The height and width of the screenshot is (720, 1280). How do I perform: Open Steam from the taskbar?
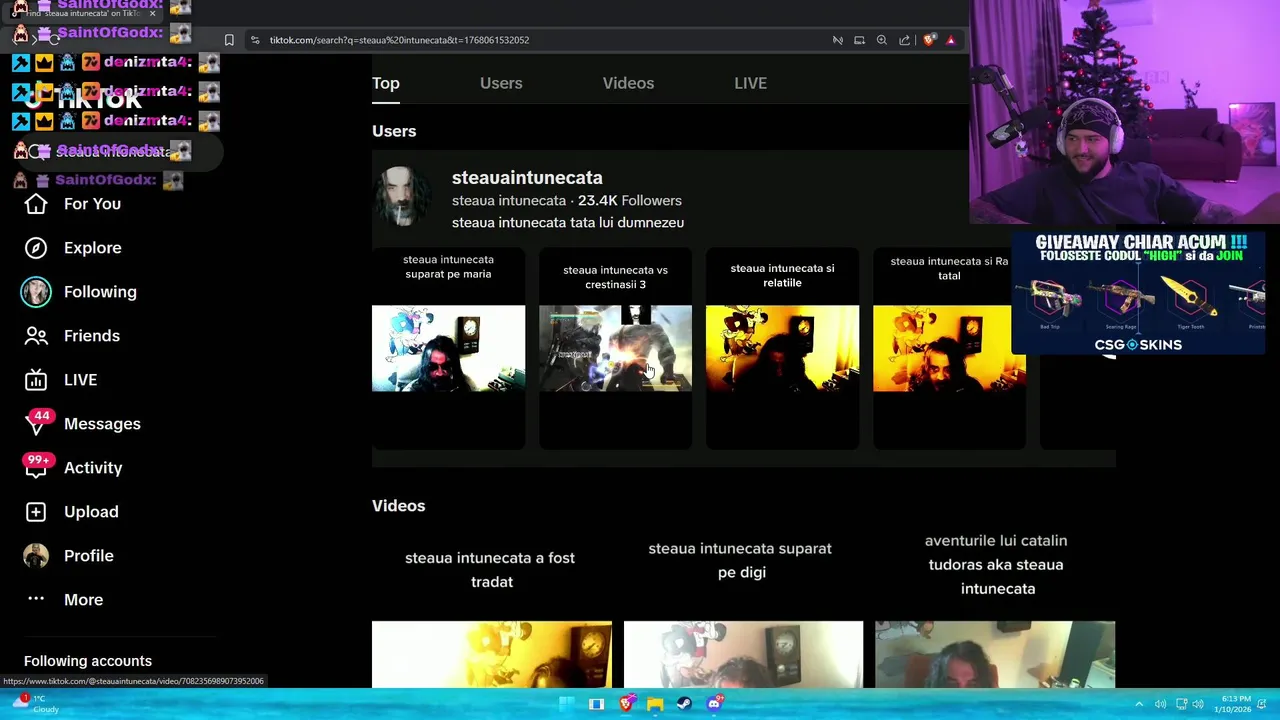pyautogui.click(x=684, y=704)
